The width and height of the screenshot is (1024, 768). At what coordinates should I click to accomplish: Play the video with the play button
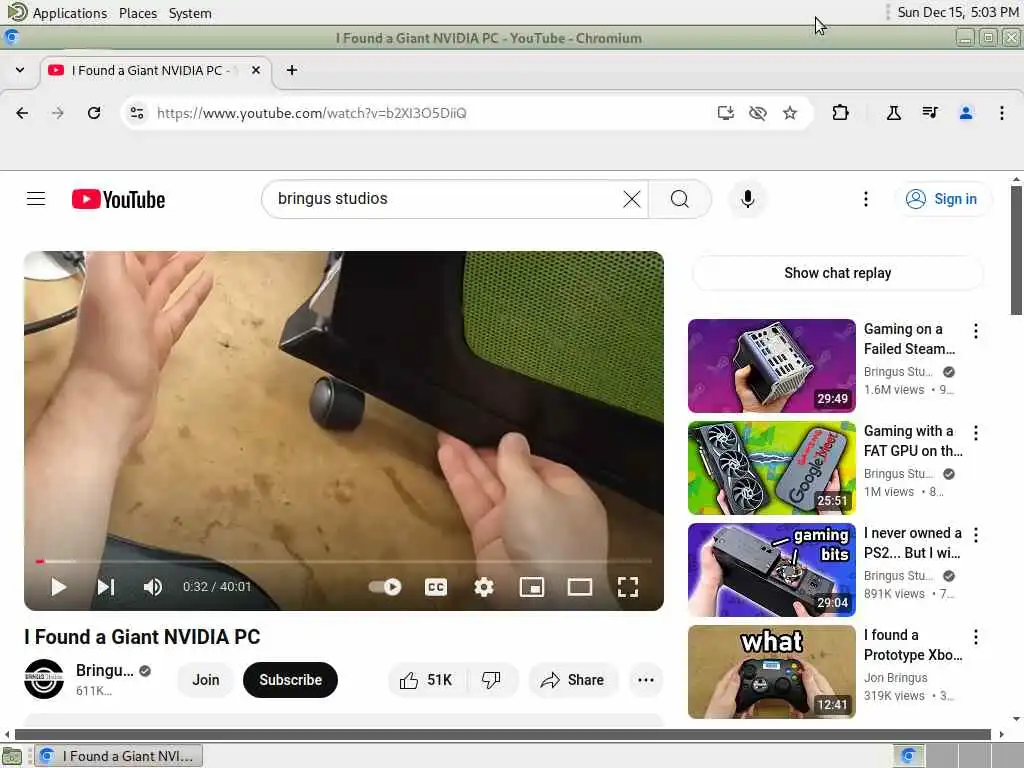[58, 587]
